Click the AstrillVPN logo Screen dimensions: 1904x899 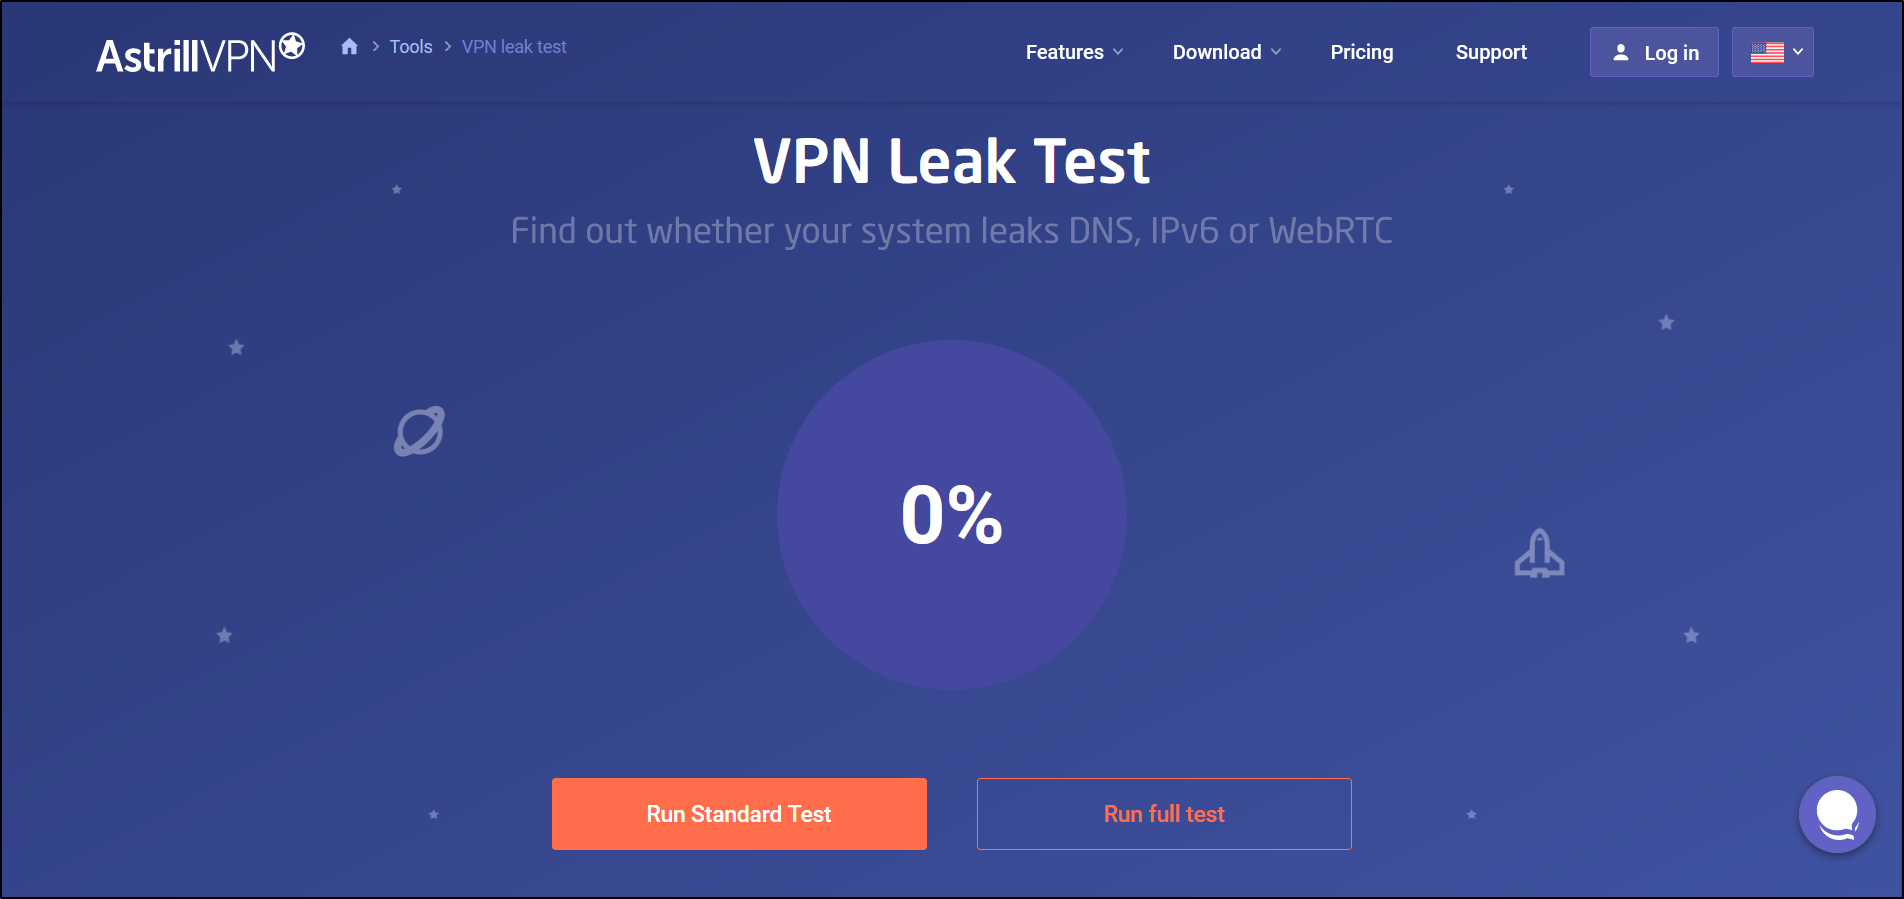coord(200,54)
